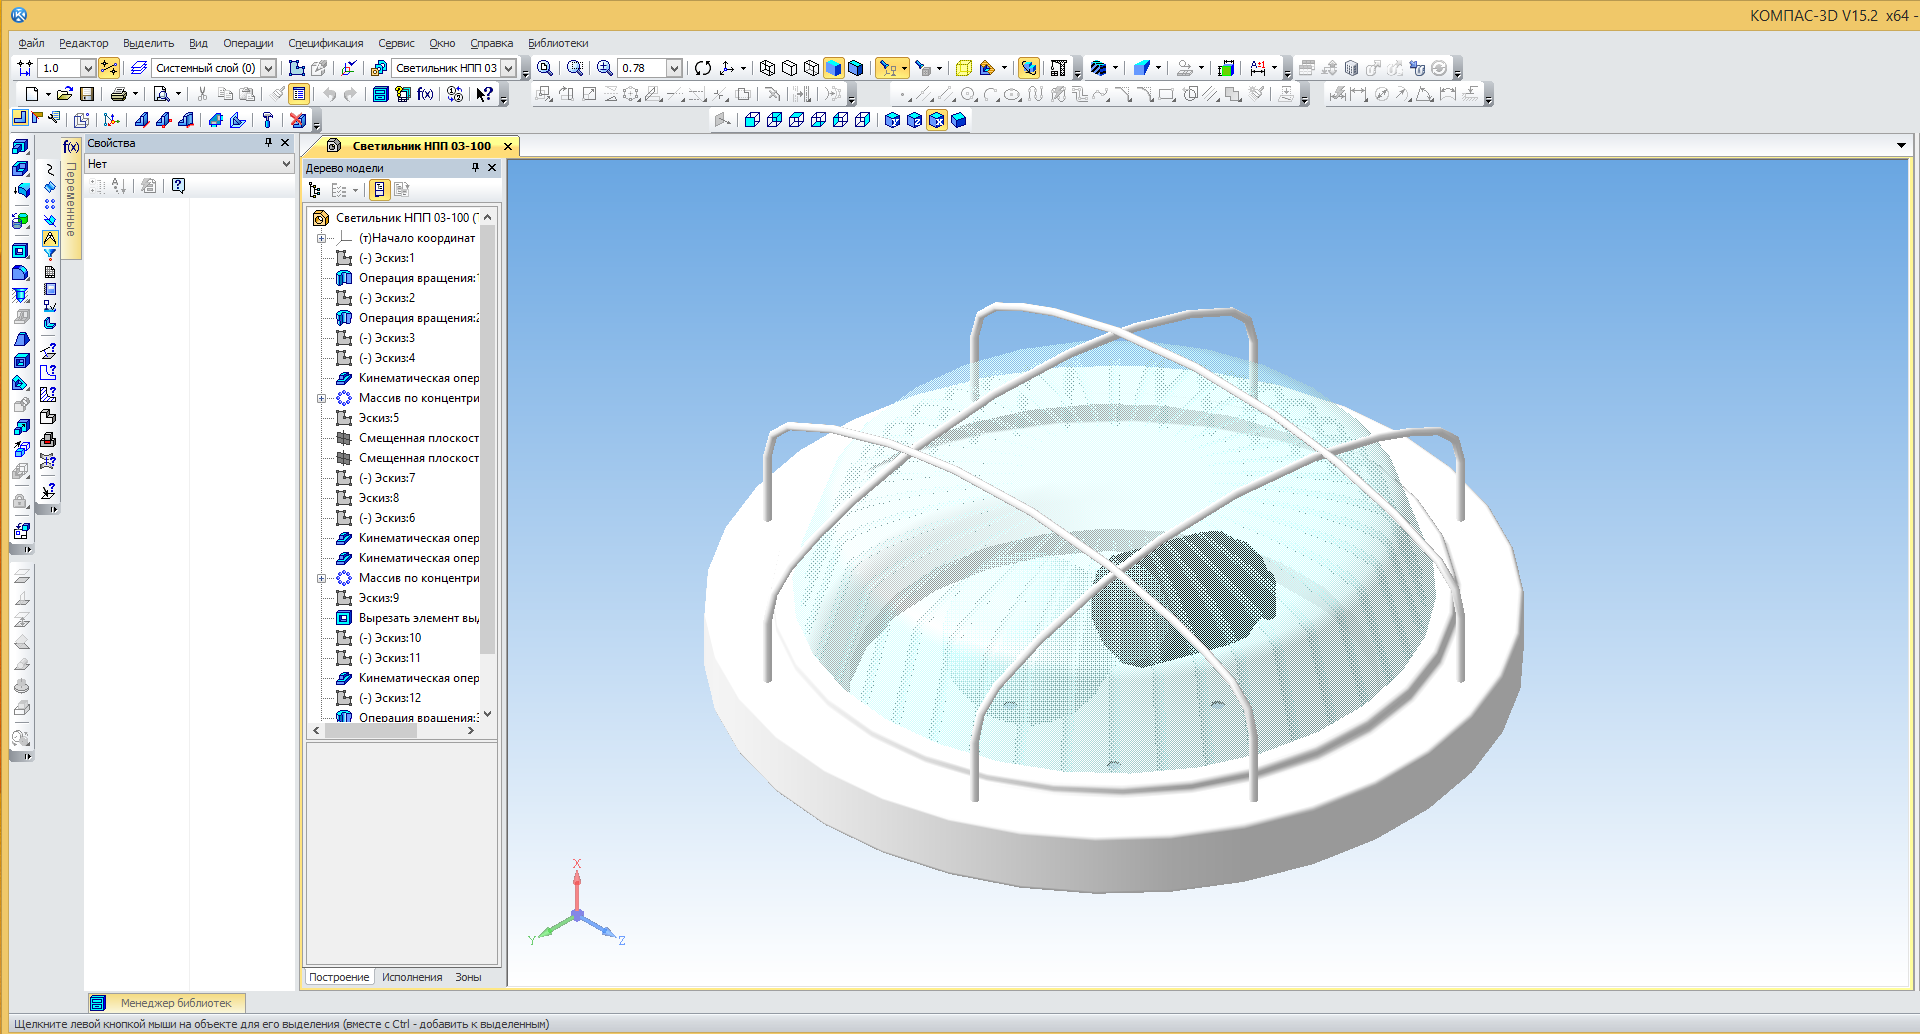Select the shell tool in left toolbar
This screenshot has width=1920, height=1034.
point(20,361)
